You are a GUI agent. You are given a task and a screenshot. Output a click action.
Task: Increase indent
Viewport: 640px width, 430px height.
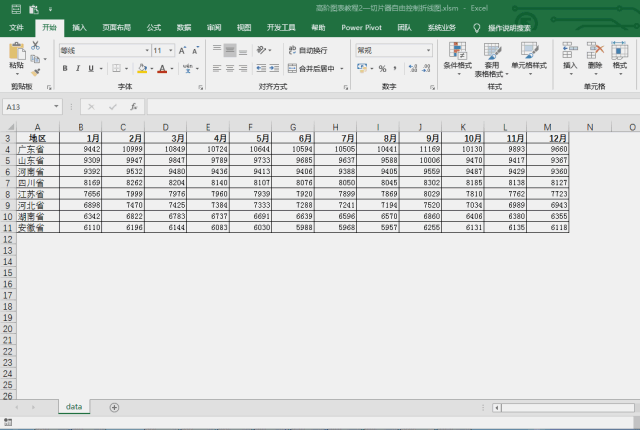[x=274, y=68]
